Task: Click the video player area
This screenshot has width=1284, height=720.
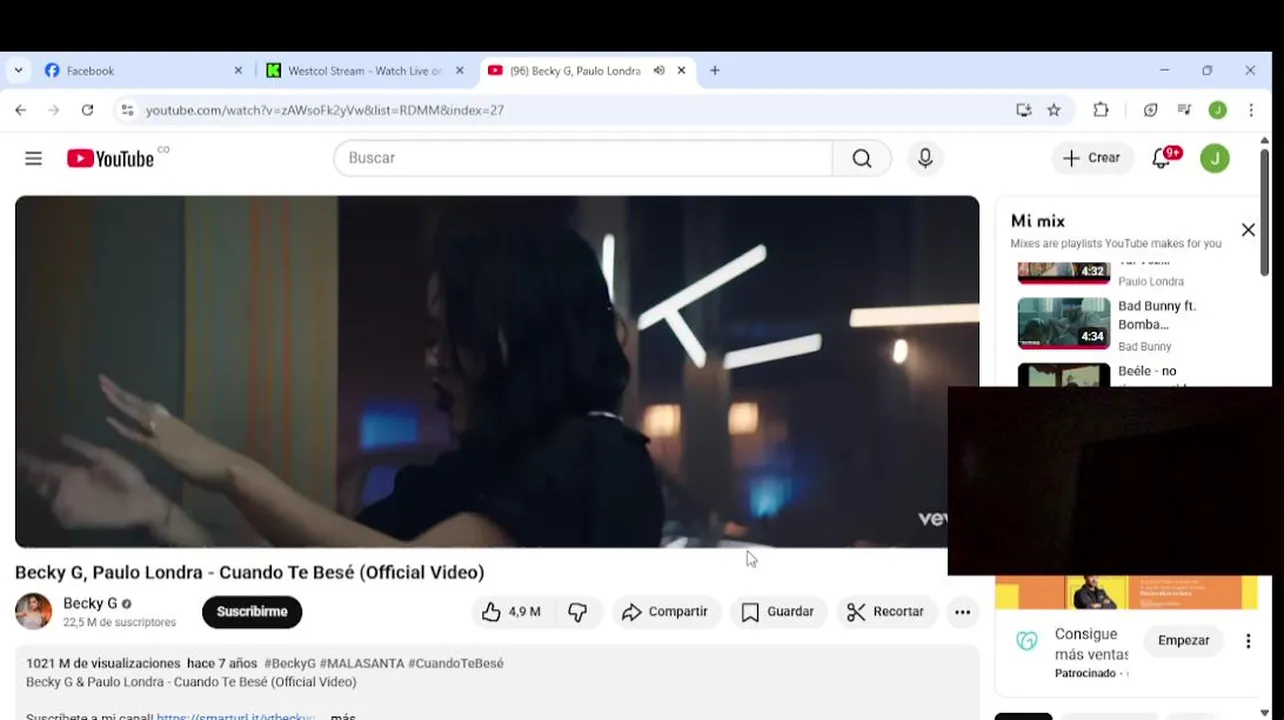Action: pyautogui.click(x=497, y=371)
